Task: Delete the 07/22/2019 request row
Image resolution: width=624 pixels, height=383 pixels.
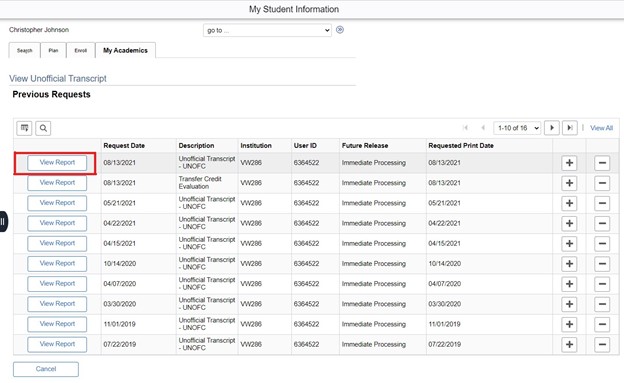Action: click(x=602, y=345)
